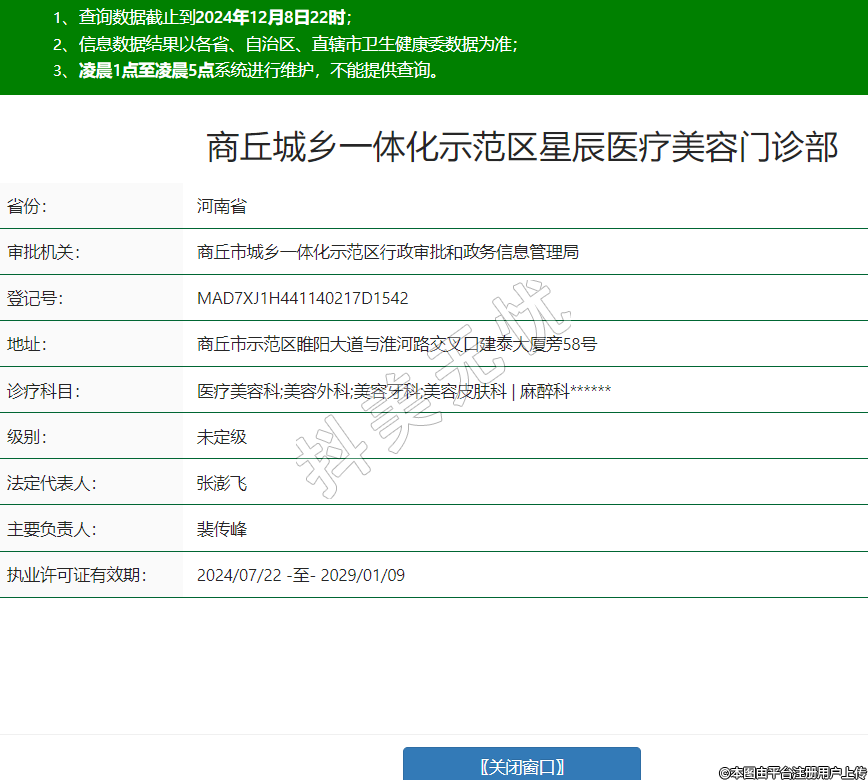Click legal representative name 张澎飞
Viewport: 868px width, 780px height.
pyautogui.click(x=222, y=484)
